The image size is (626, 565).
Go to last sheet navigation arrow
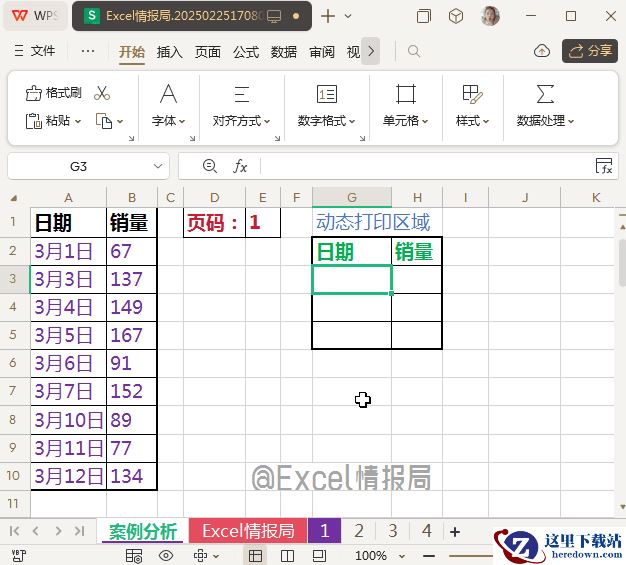pyautogui.click(x=79, y=531)
